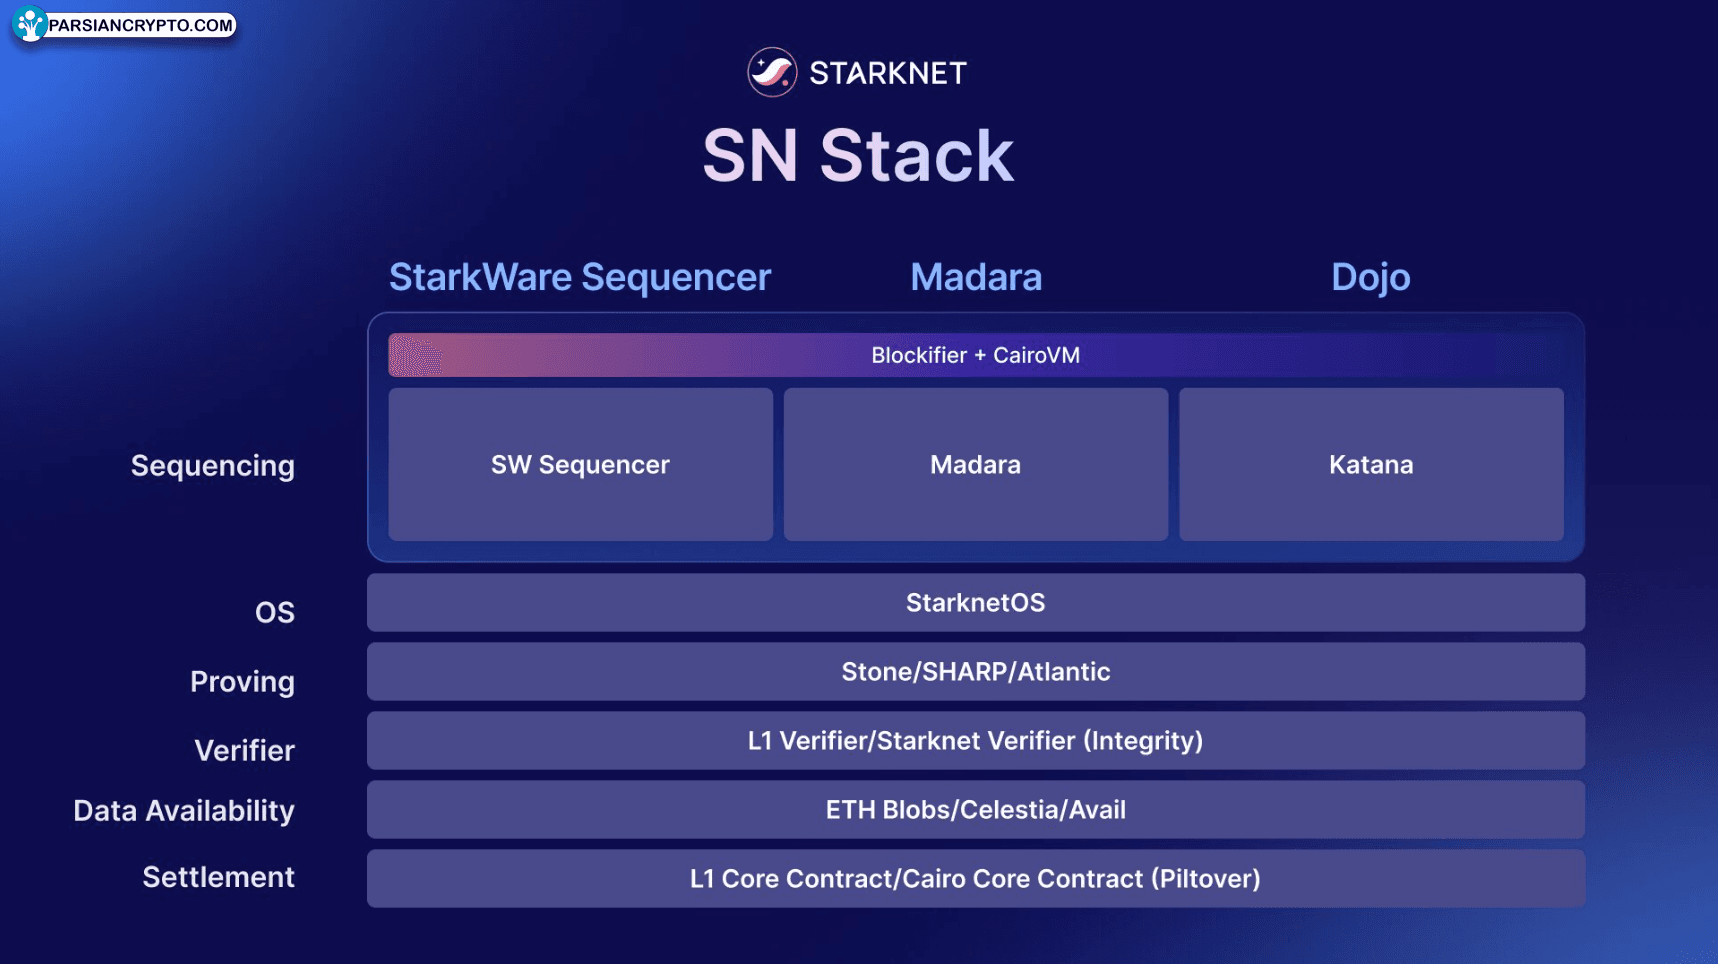Click the Settlement row label
Screen dimensions: 1718x964
pyautogui.click(x=219, y=877)
